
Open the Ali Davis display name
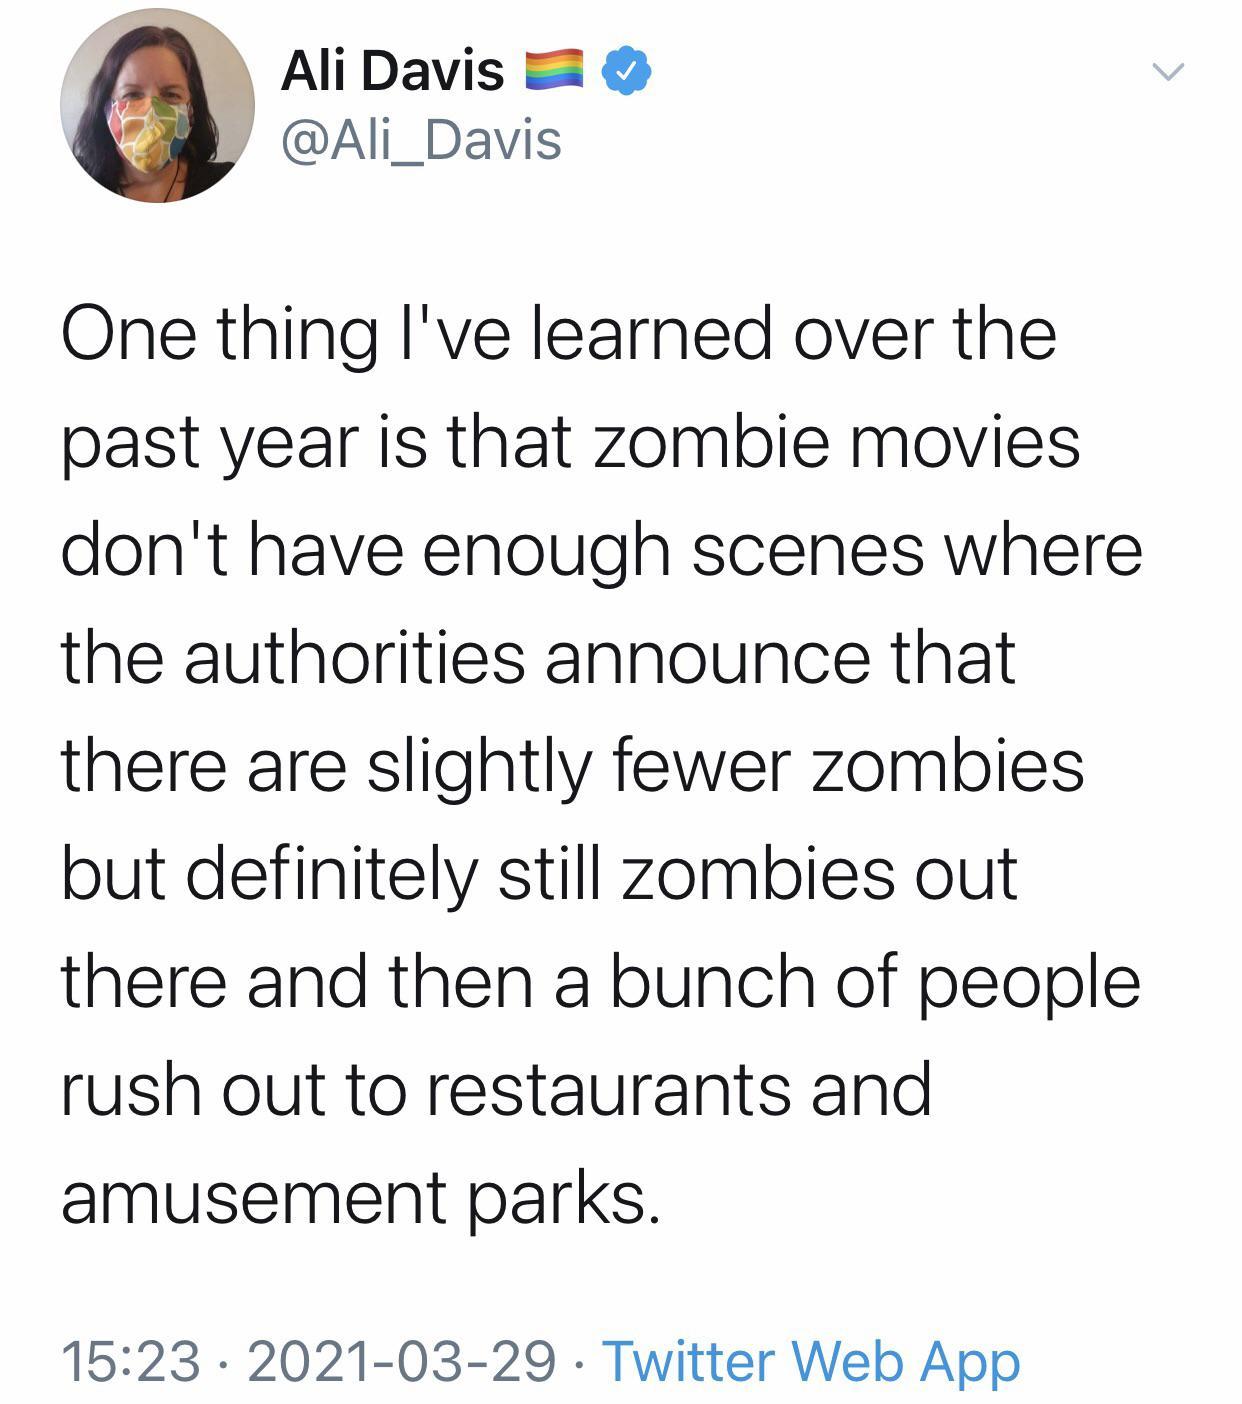point(393,72)
